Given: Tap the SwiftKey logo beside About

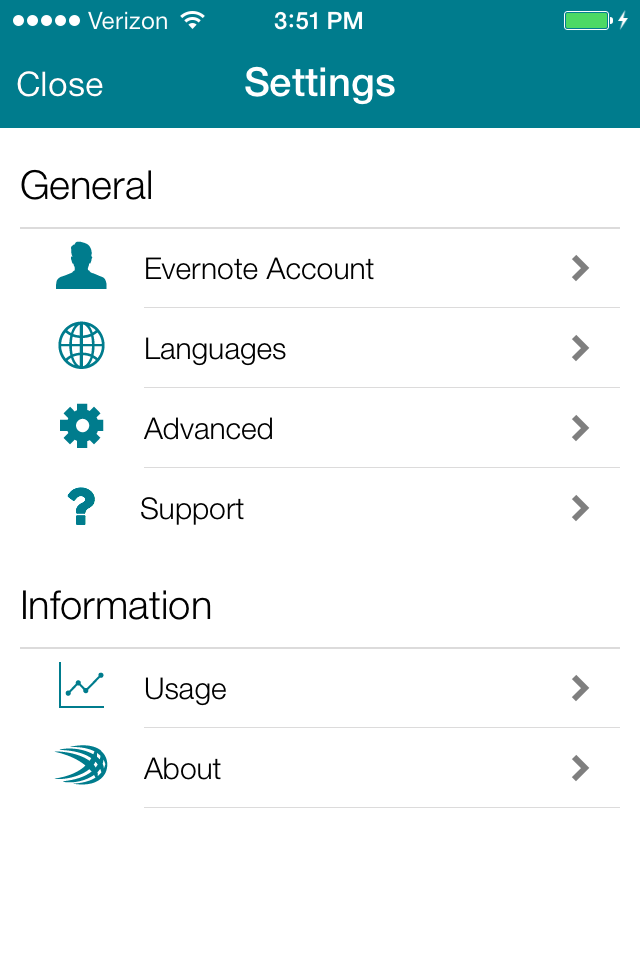Looking at the screenshot, I should coord(81,766).
